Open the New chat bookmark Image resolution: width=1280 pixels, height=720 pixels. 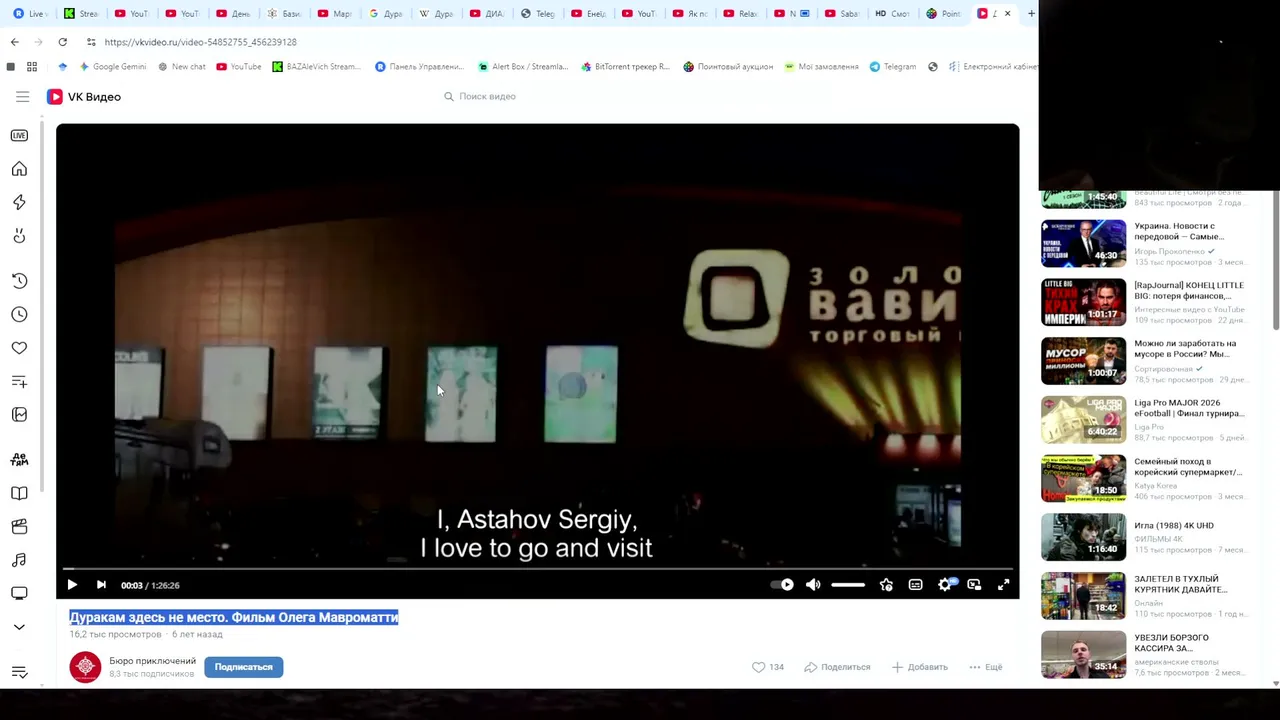point(181,67)
